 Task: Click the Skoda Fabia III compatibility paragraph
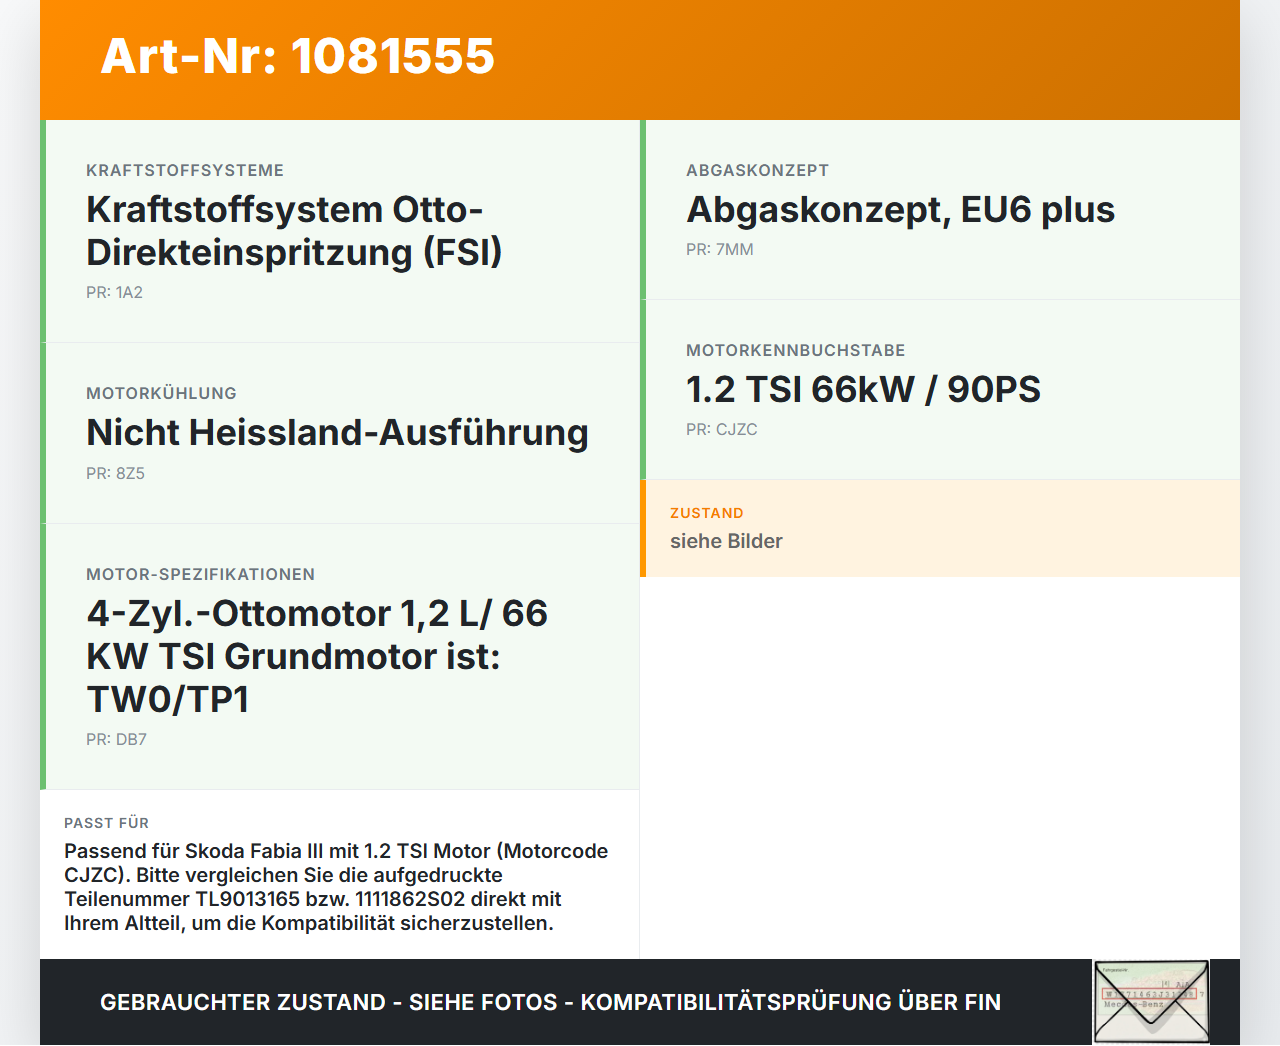(x=336, y=887)
